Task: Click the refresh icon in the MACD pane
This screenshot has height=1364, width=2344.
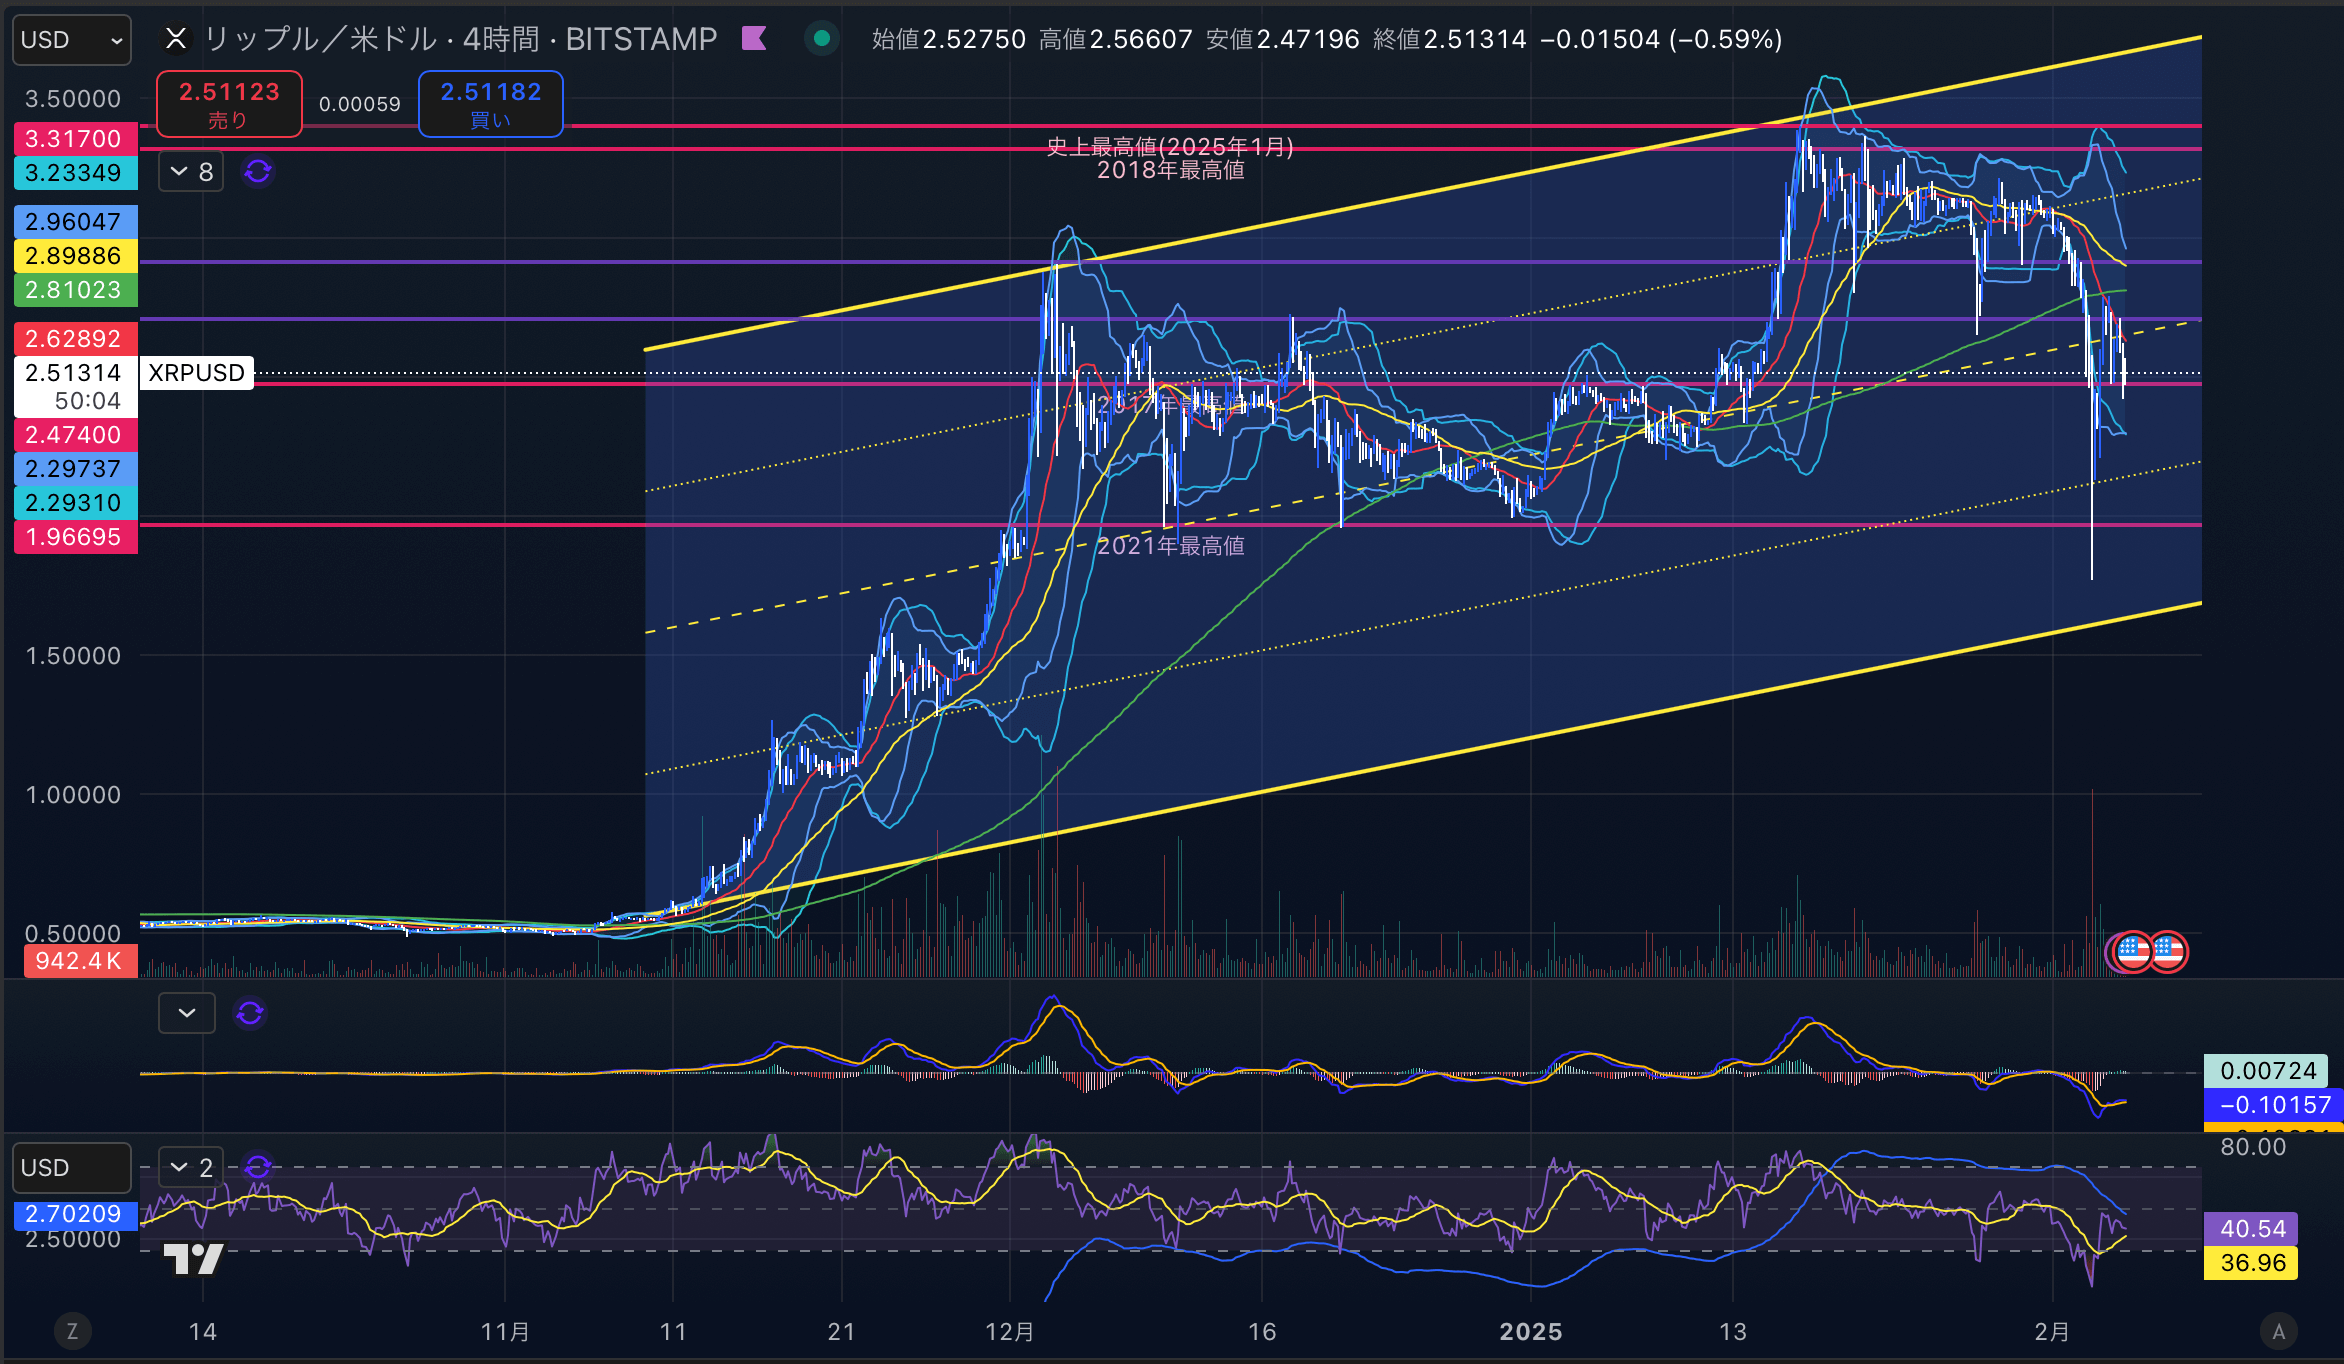Action: point(250,1013)
